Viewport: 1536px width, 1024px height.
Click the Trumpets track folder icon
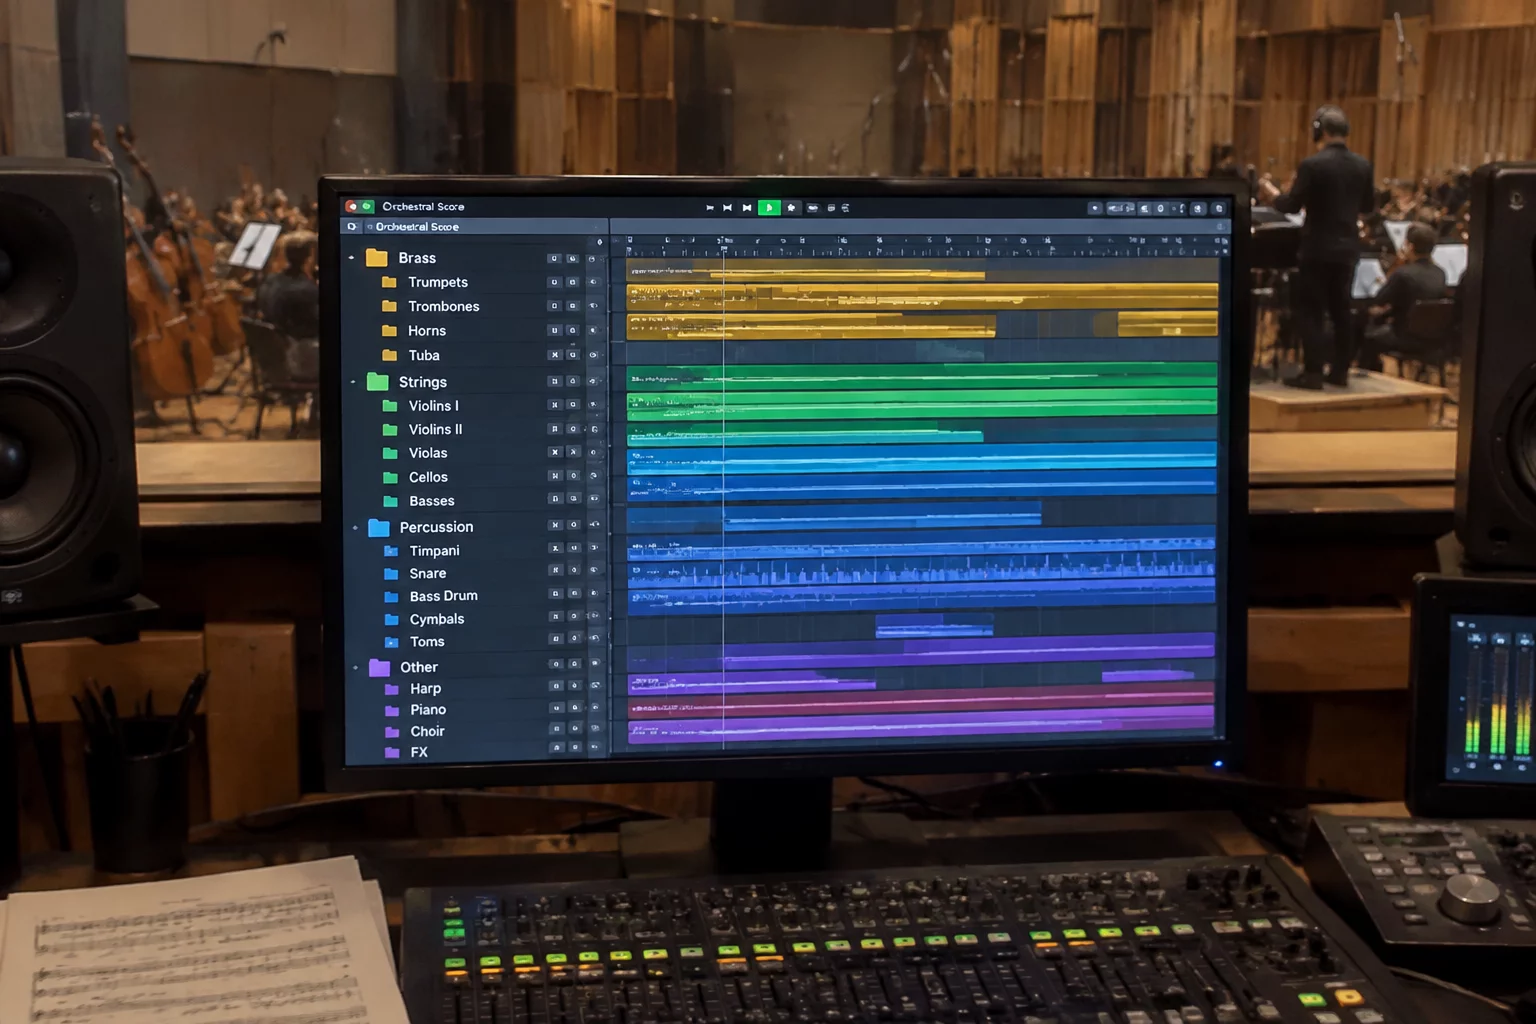(x=390, y=282)
